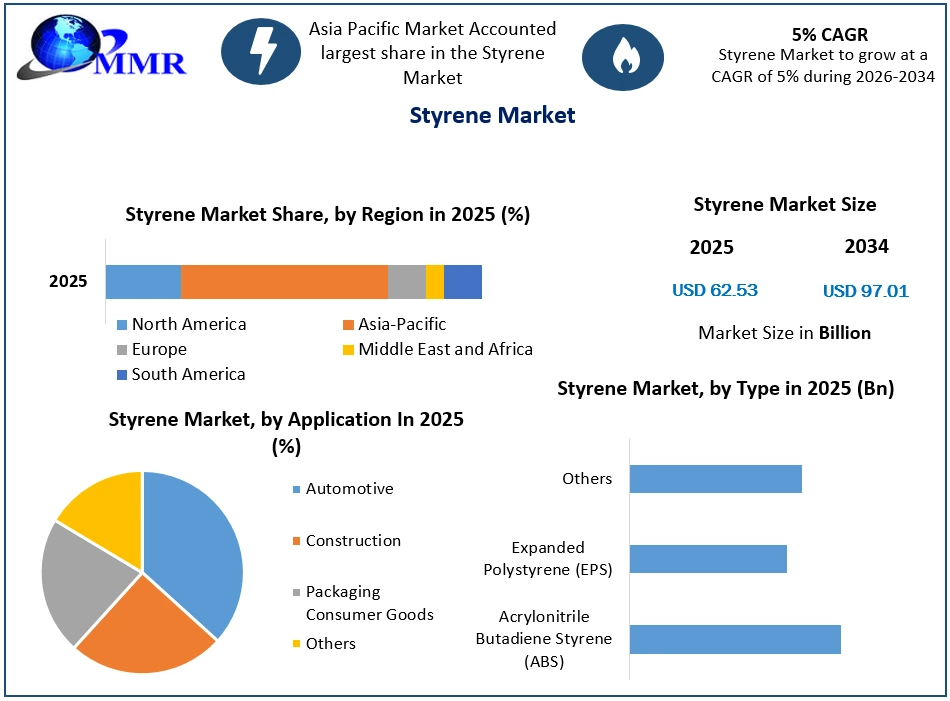The image size is (950, 701).
Task: Click the "Construction" legend label
Action: pyautogui.click(x=353, y=541)
